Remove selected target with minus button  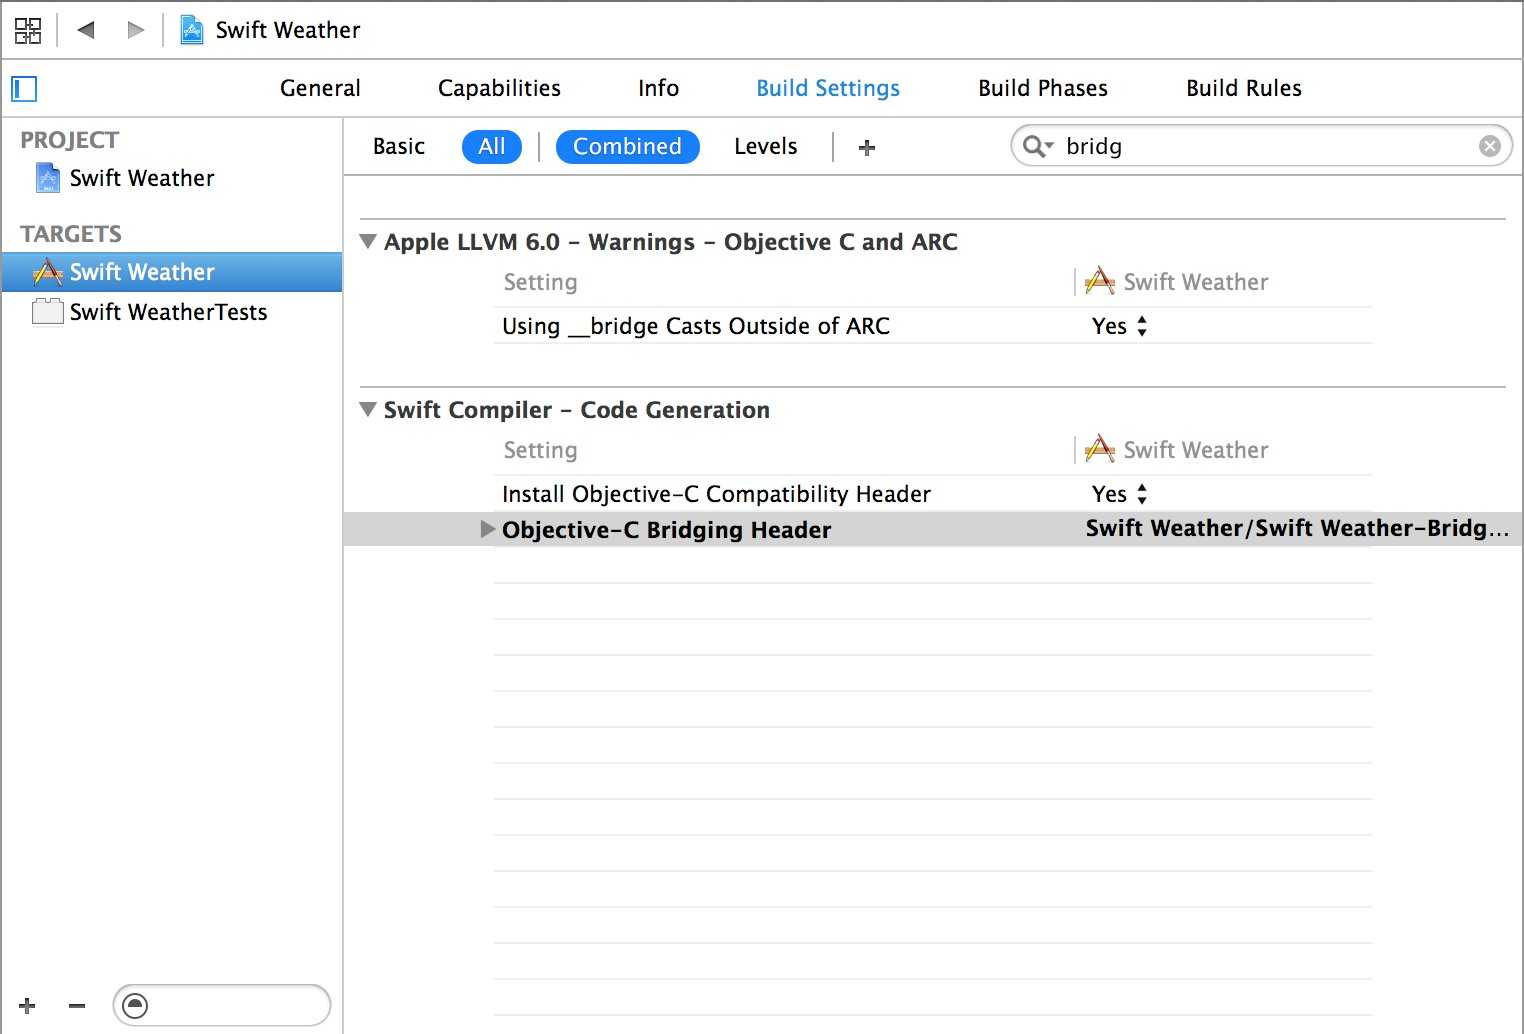pyautogui.click(x=77, y=1005)
